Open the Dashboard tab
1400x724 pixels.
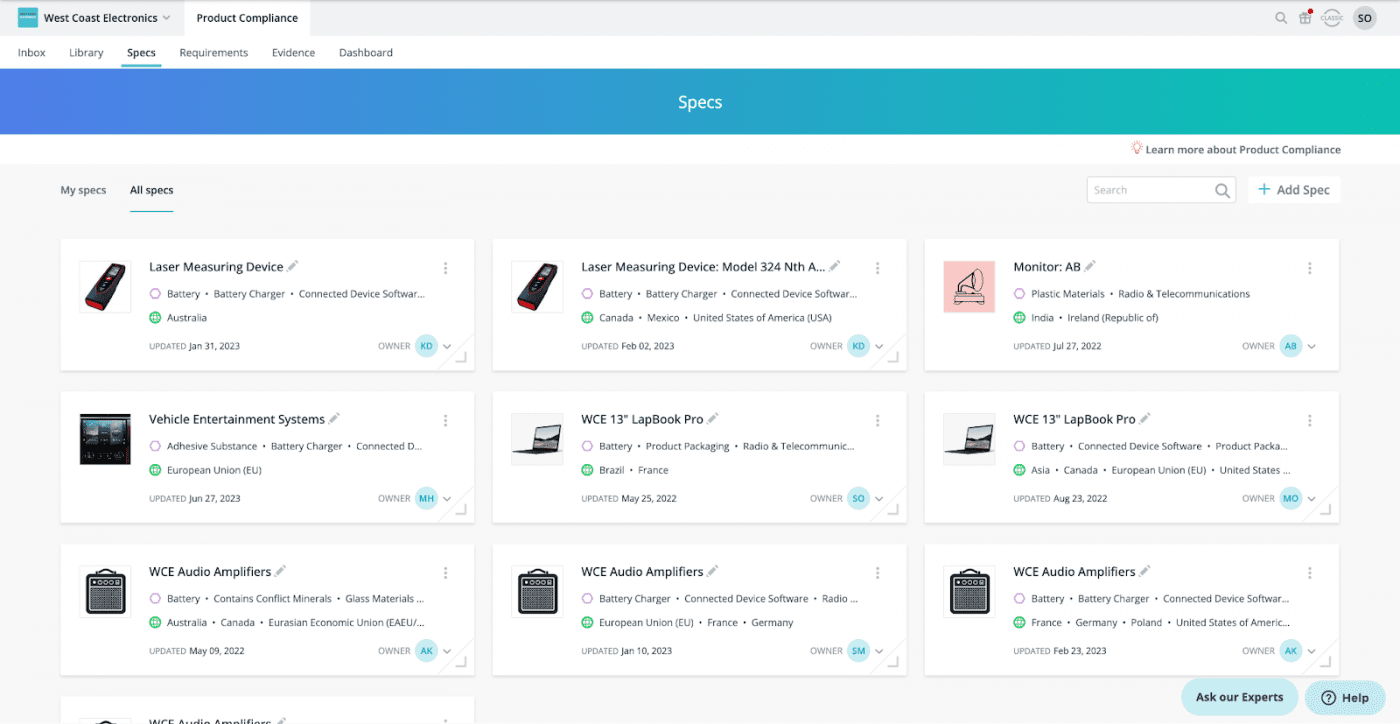pos(365,53)
